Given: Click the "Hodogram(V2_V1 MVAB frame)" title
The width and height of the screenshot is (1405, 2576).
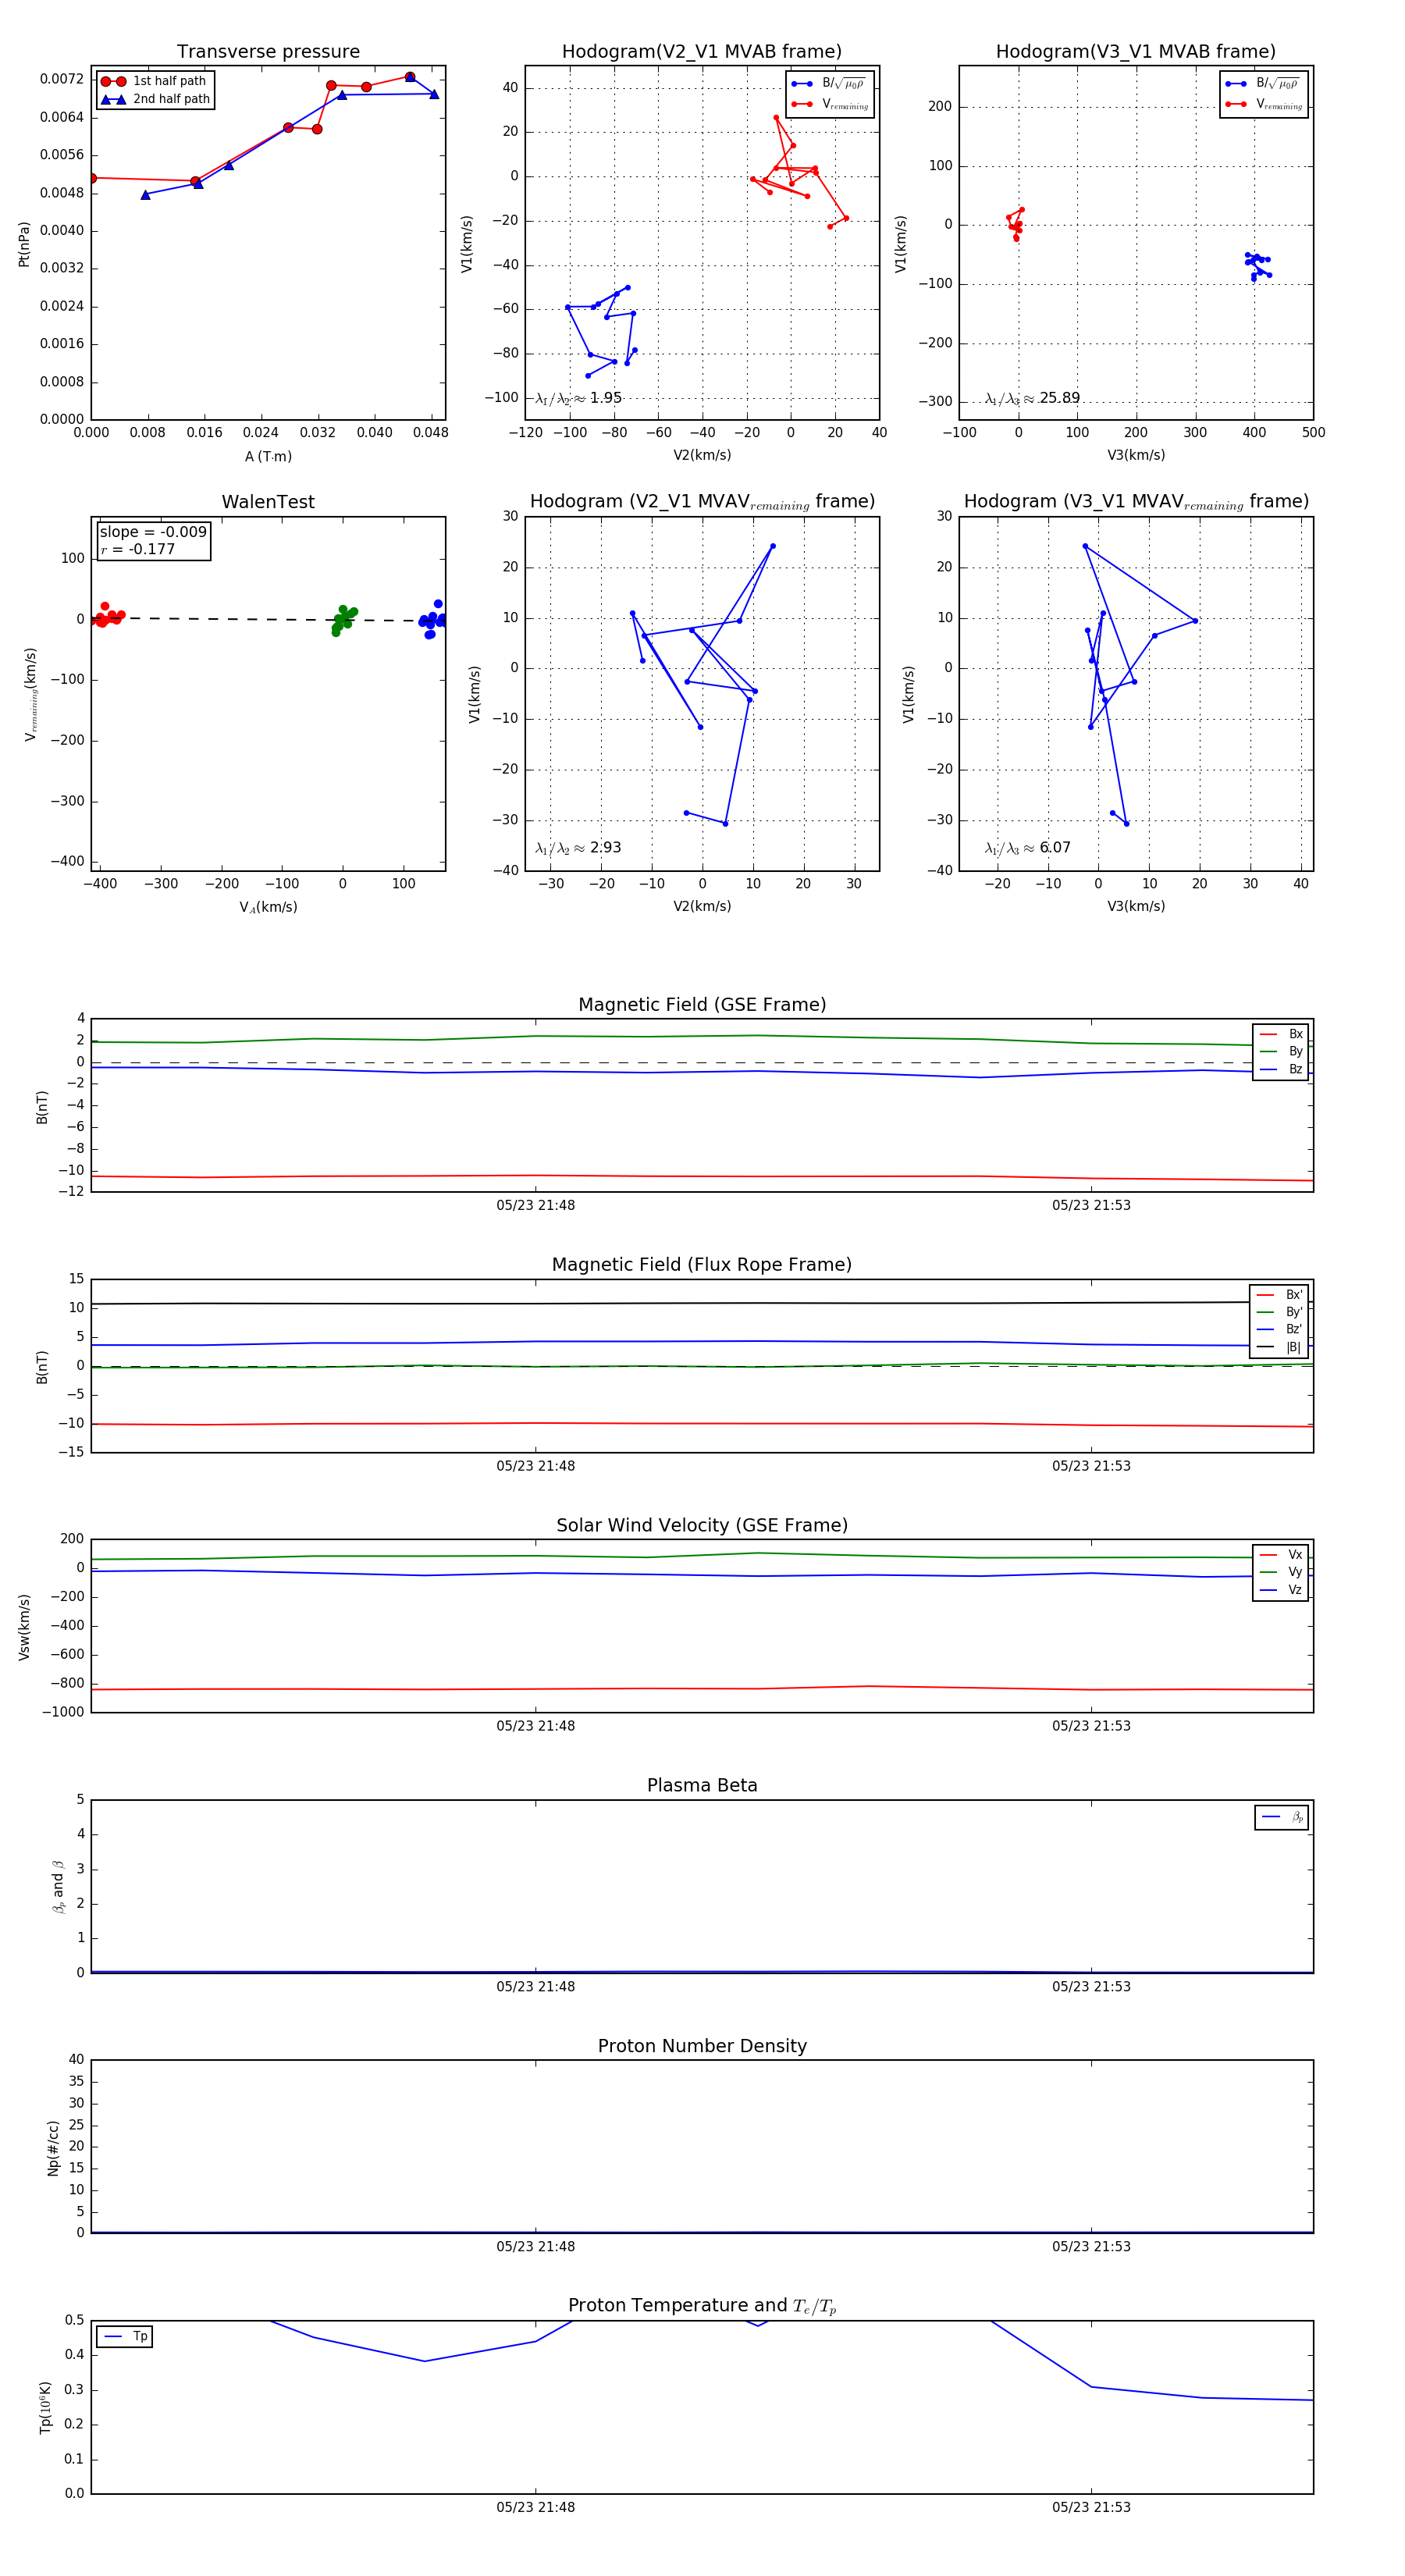Looking at the screenshot, I should [x=702, y=52].
